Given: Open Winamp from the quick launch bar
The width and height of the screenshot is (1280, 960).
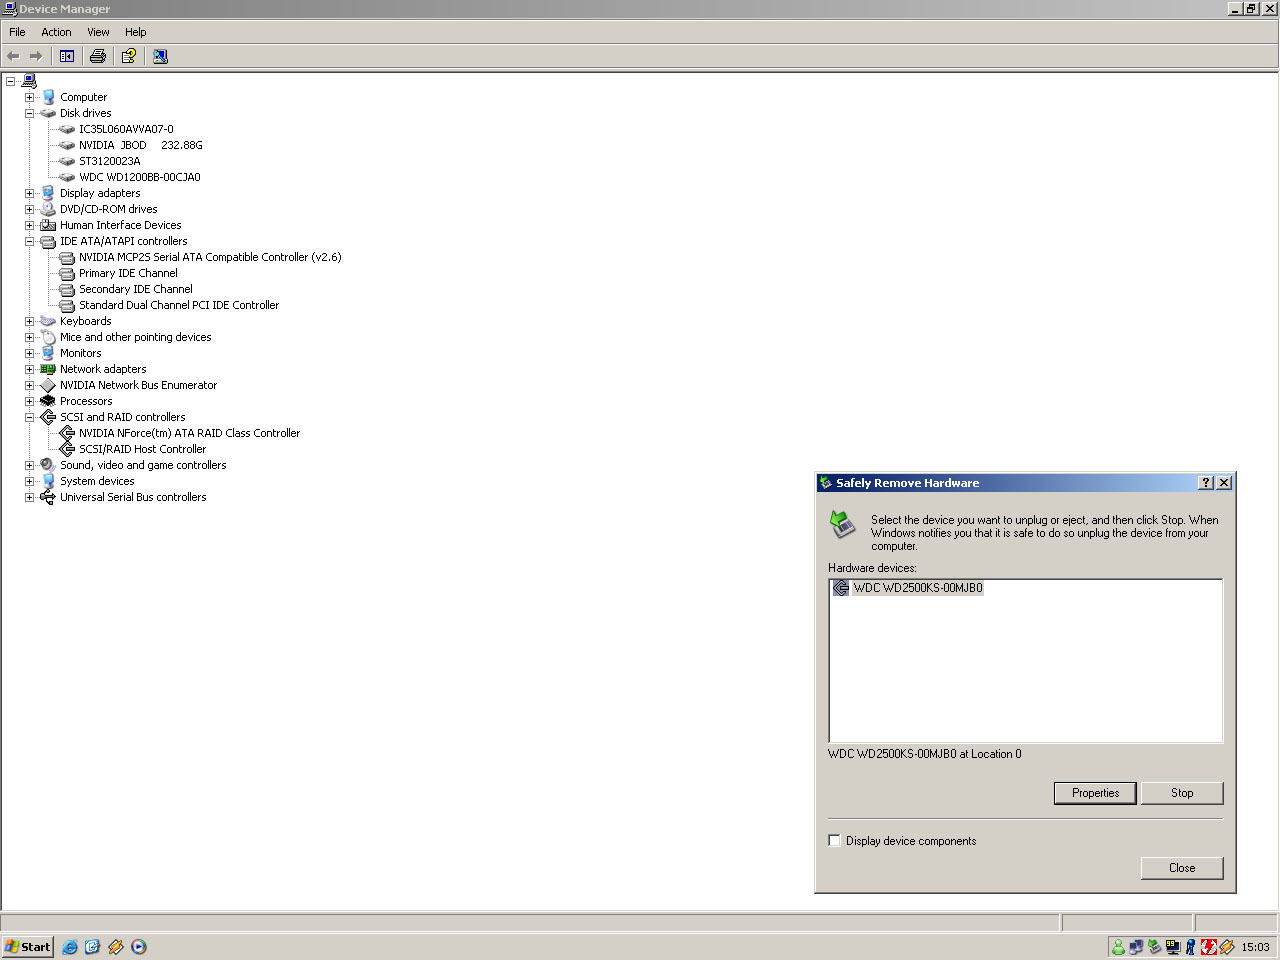Looking at the screenshot, I should 116,947.
